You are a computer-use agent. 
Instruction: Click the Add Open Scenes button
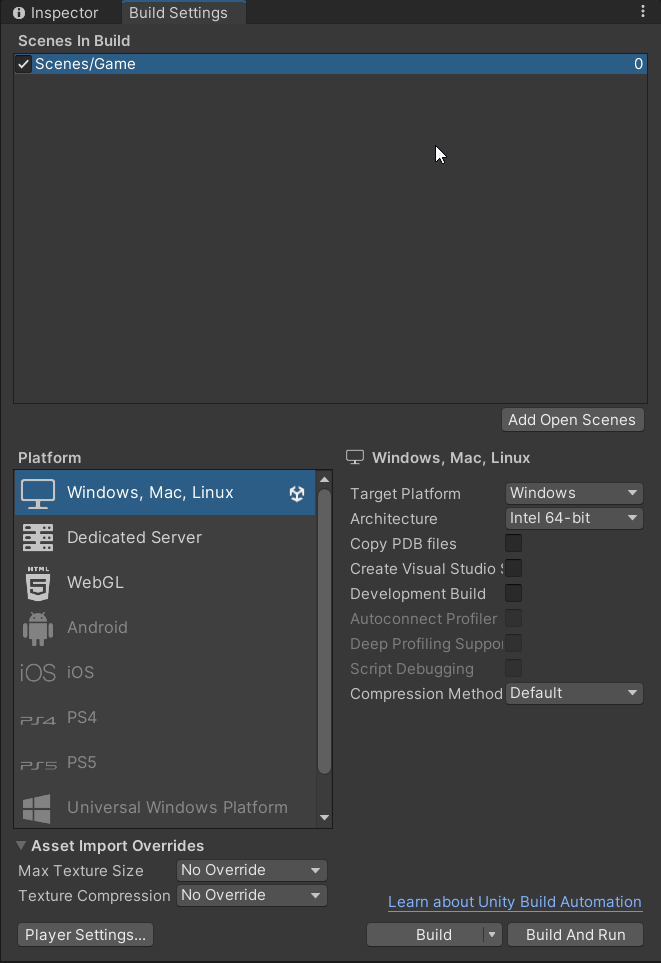click(572, 420)
